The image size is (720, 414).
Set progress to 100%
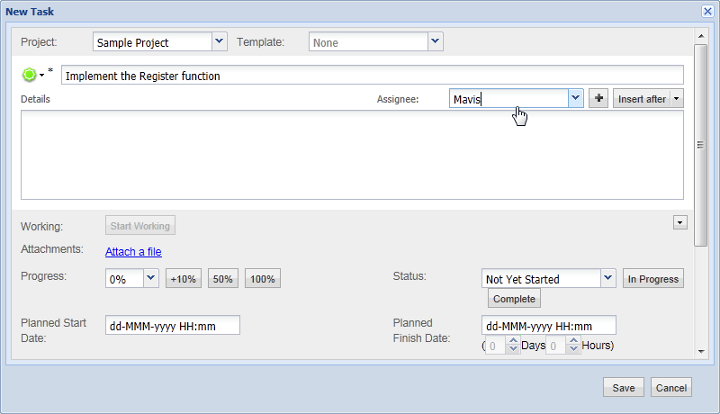tap(263, 279)
